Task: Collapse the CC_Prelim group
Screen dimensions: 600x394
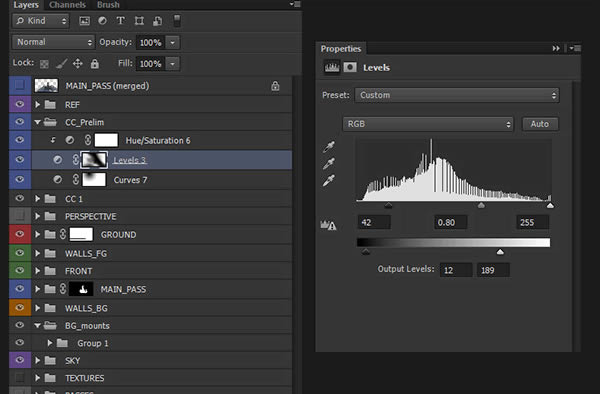Action: click(38, 122)
